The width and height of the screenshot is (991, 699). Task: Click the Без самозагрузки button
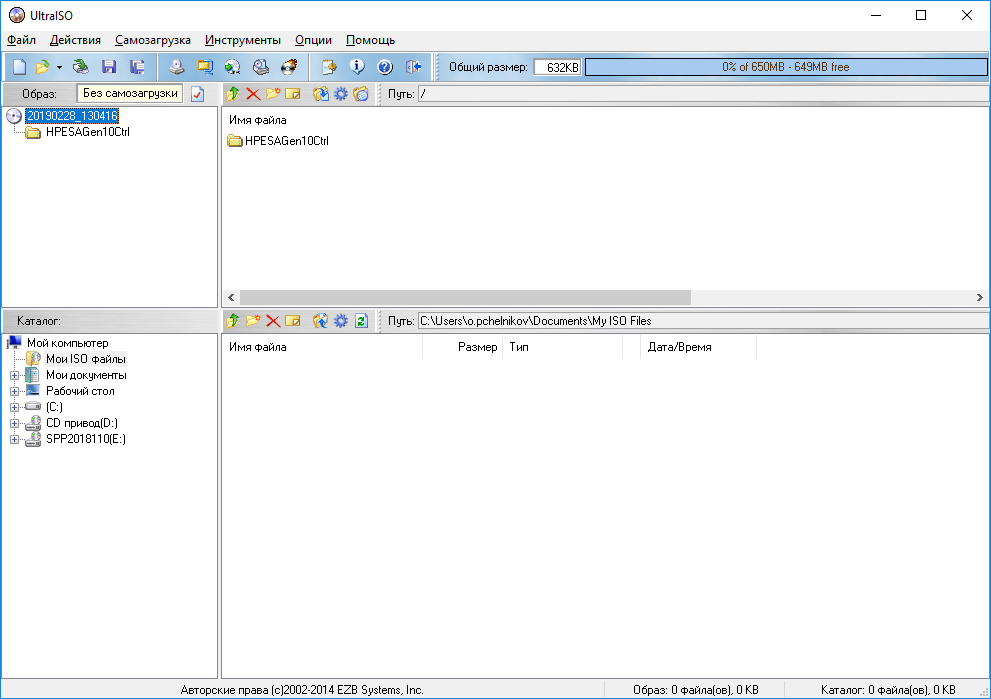130,93
